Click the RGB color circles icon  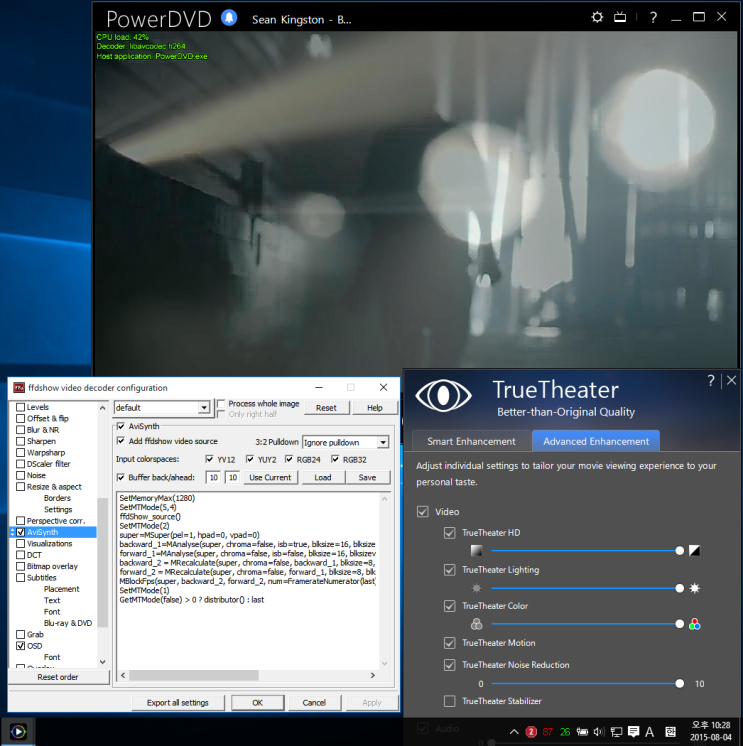coord(694,624)
